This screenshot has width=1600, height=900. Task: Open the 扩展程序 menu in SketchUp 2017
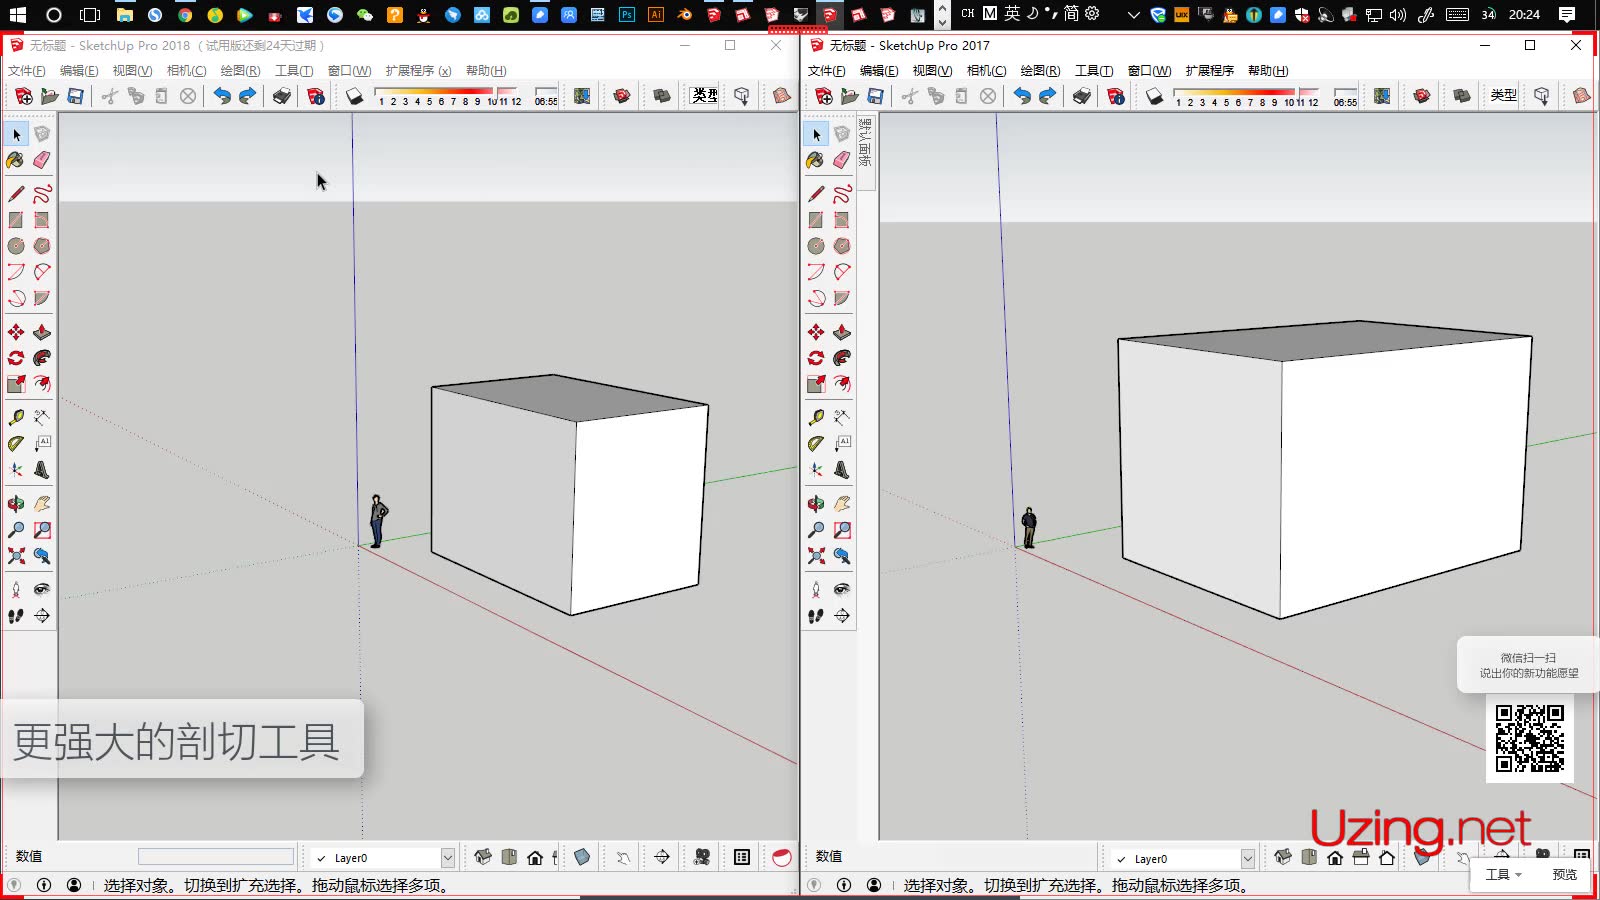tap(1209, 70)
